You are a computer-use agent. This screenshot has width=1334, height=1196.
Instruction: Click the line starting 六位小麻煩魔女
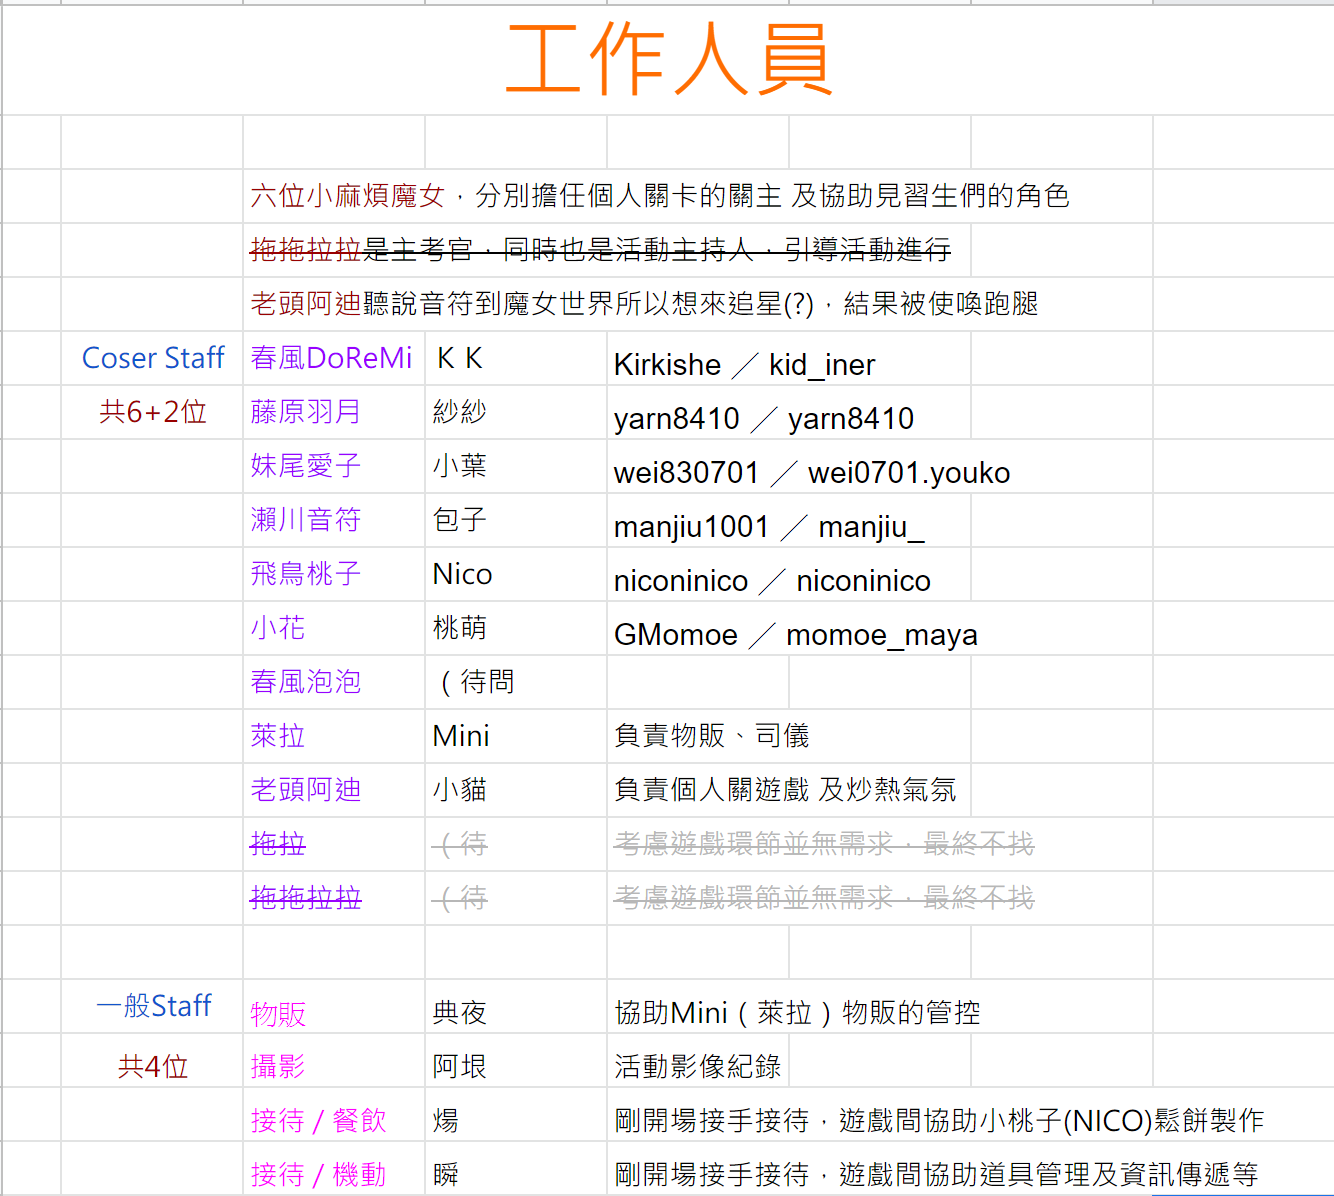tap(660, 196)
